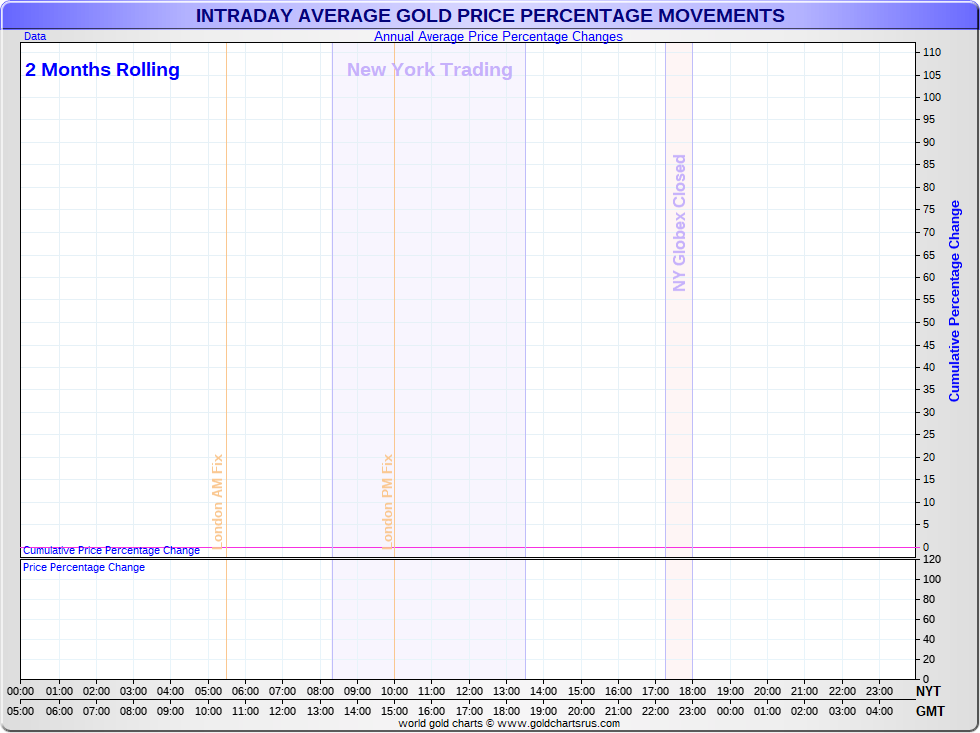Select the '00:00' label in the GMT row
The height and width of the screenshot is (733, 980).
(x=730, y=711)
